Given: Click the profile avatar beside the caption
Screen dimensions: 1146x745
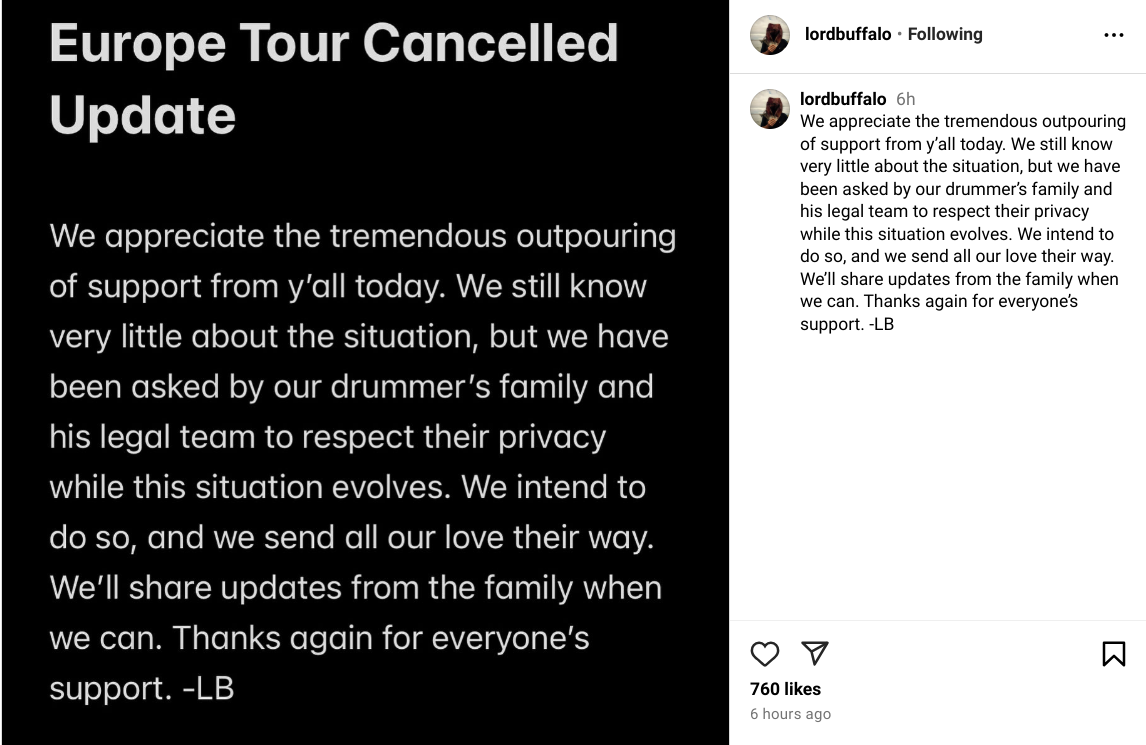Looking at the screenshot, I should [770, 109].
